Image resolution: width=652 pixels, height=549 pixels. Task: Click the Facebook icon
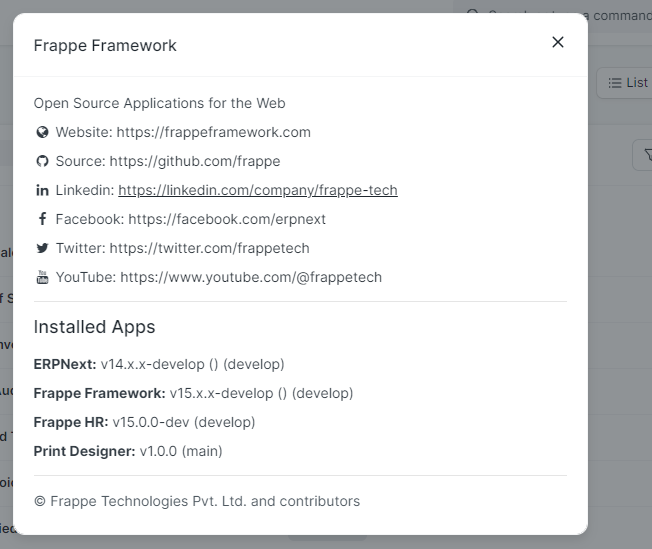42,219
